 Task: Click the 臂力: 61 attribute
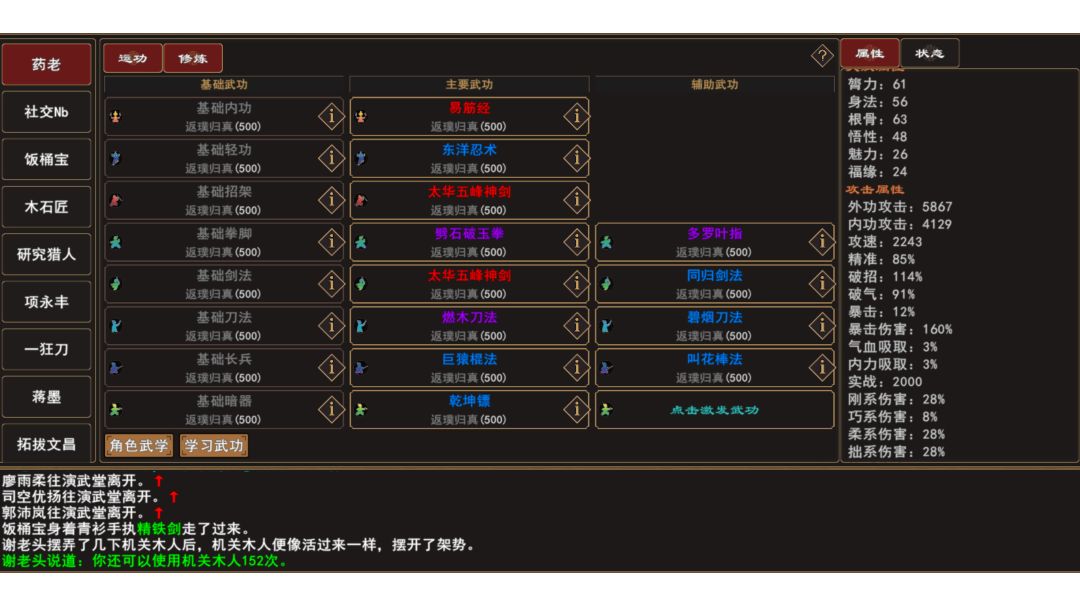877,84
